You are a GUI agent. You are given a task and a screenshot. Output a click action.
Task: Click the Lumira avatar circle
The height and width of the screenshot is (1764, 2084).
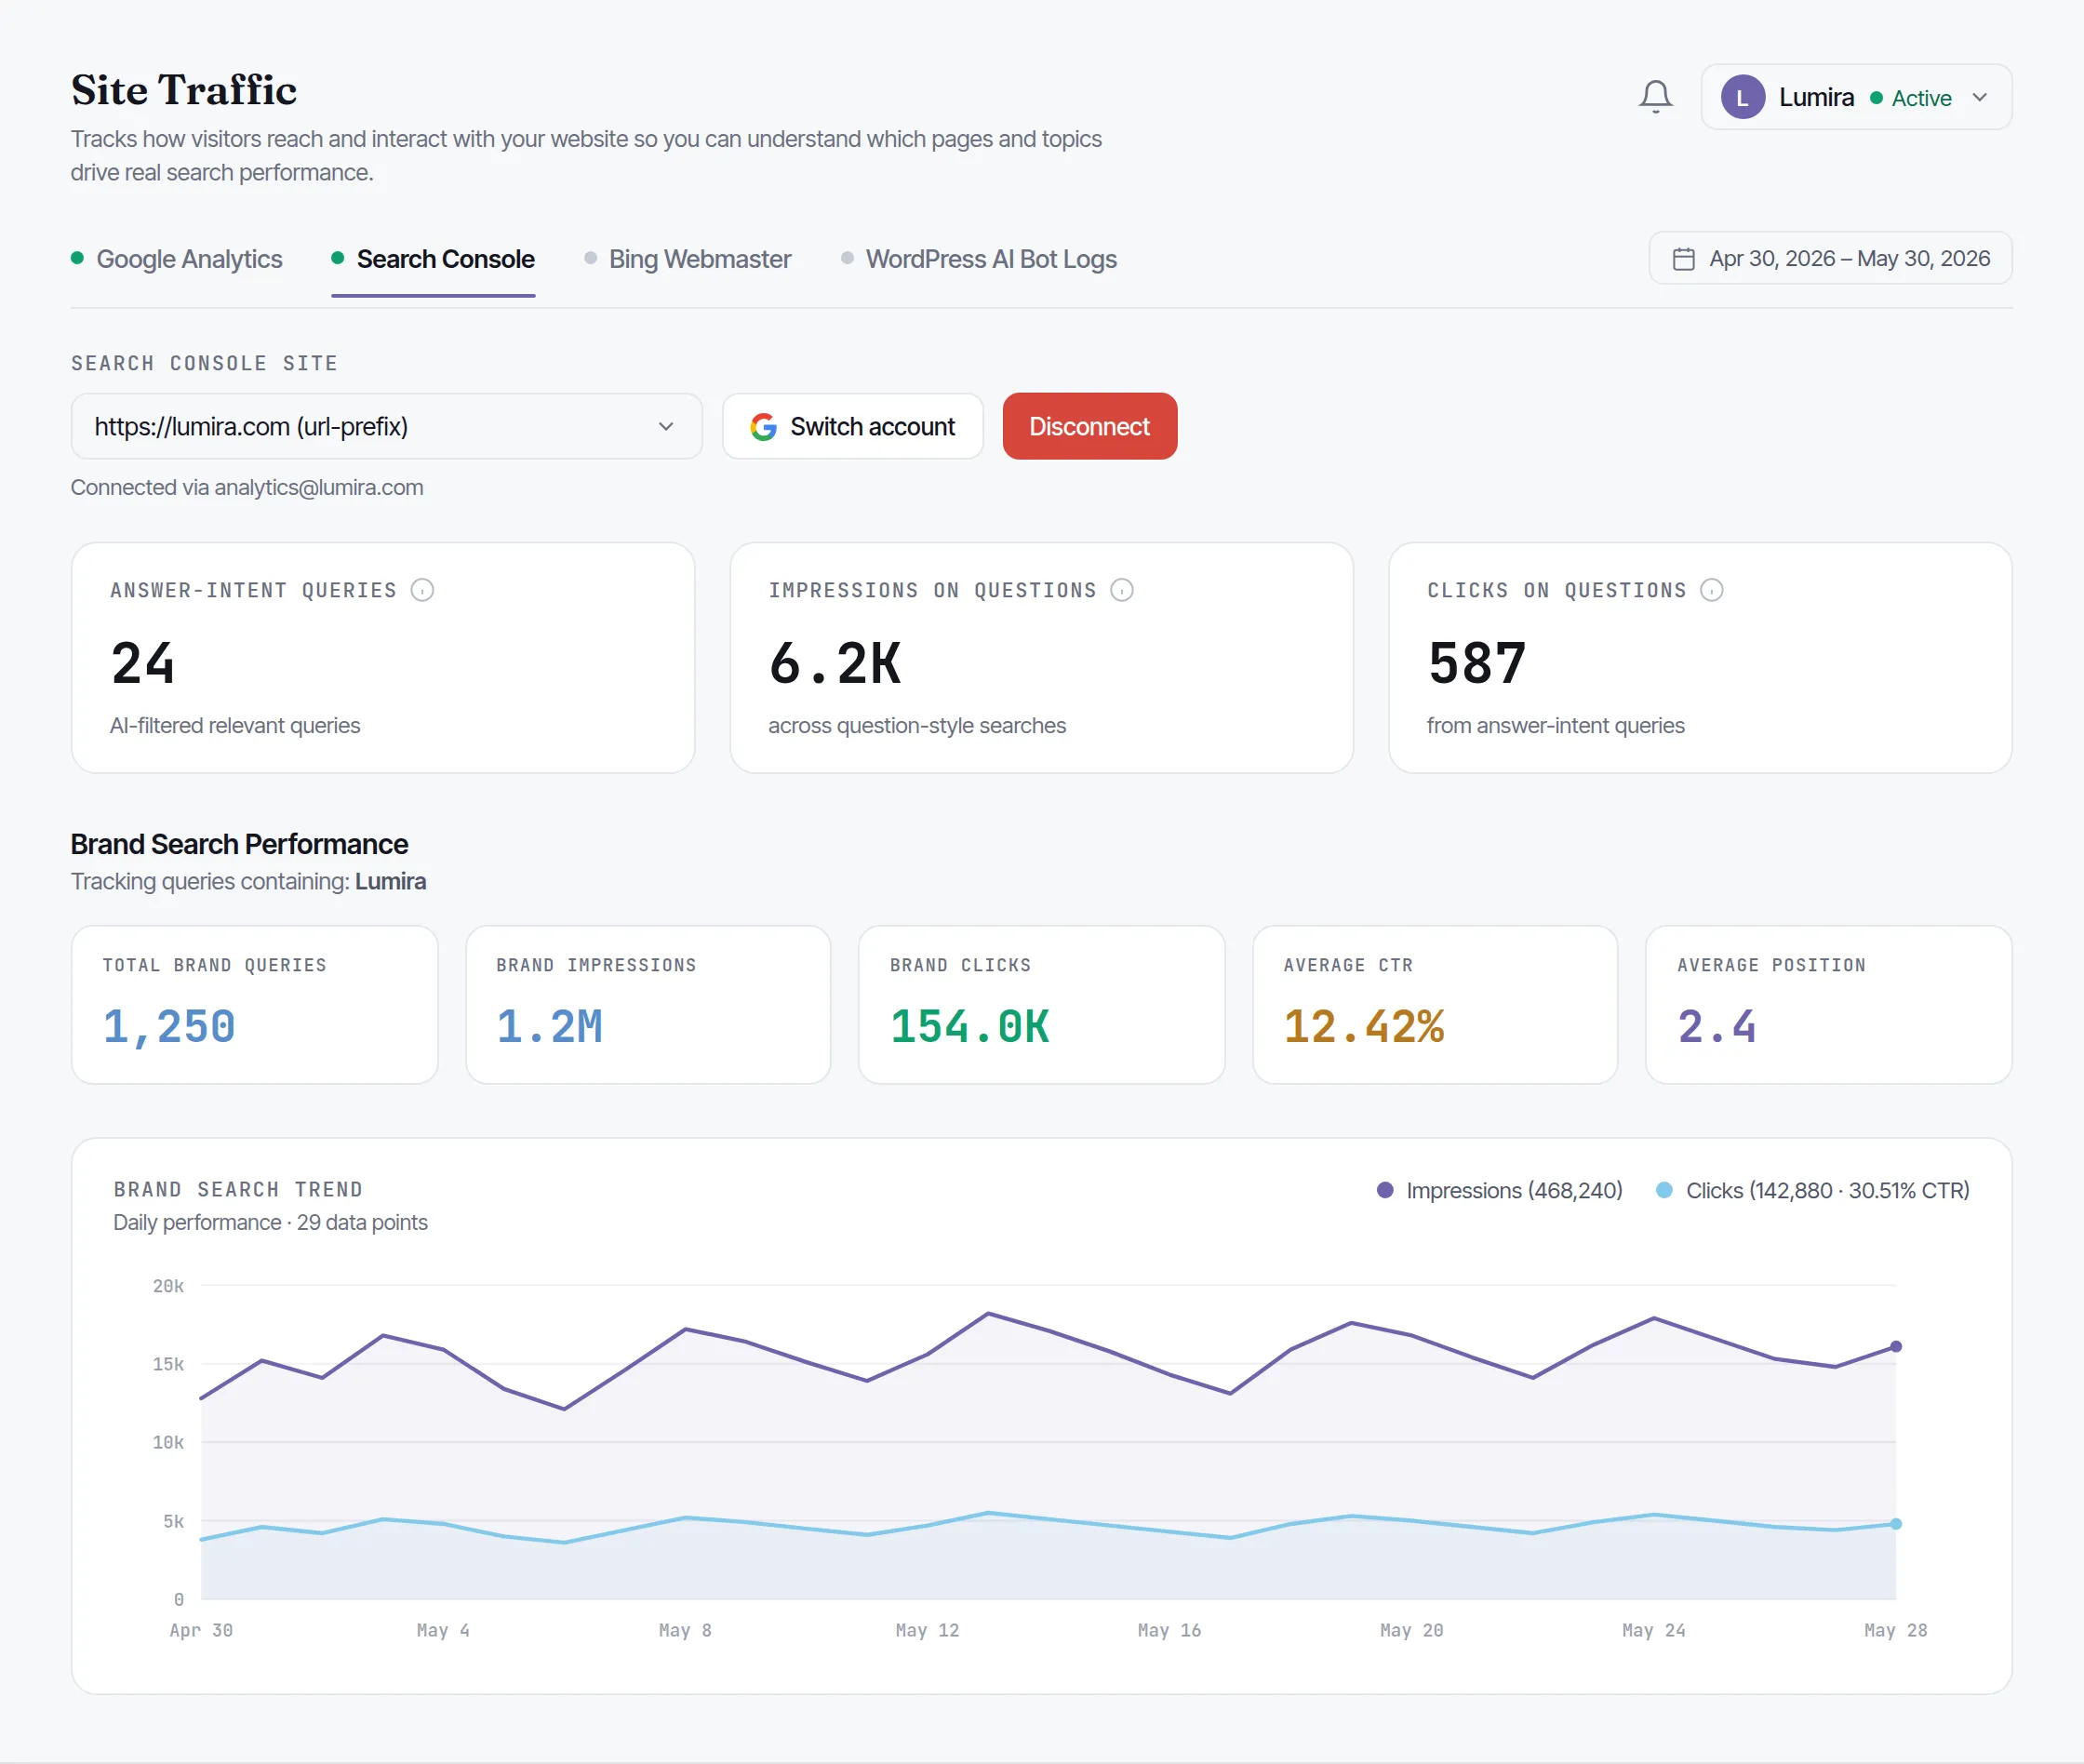click(1743, 97)
